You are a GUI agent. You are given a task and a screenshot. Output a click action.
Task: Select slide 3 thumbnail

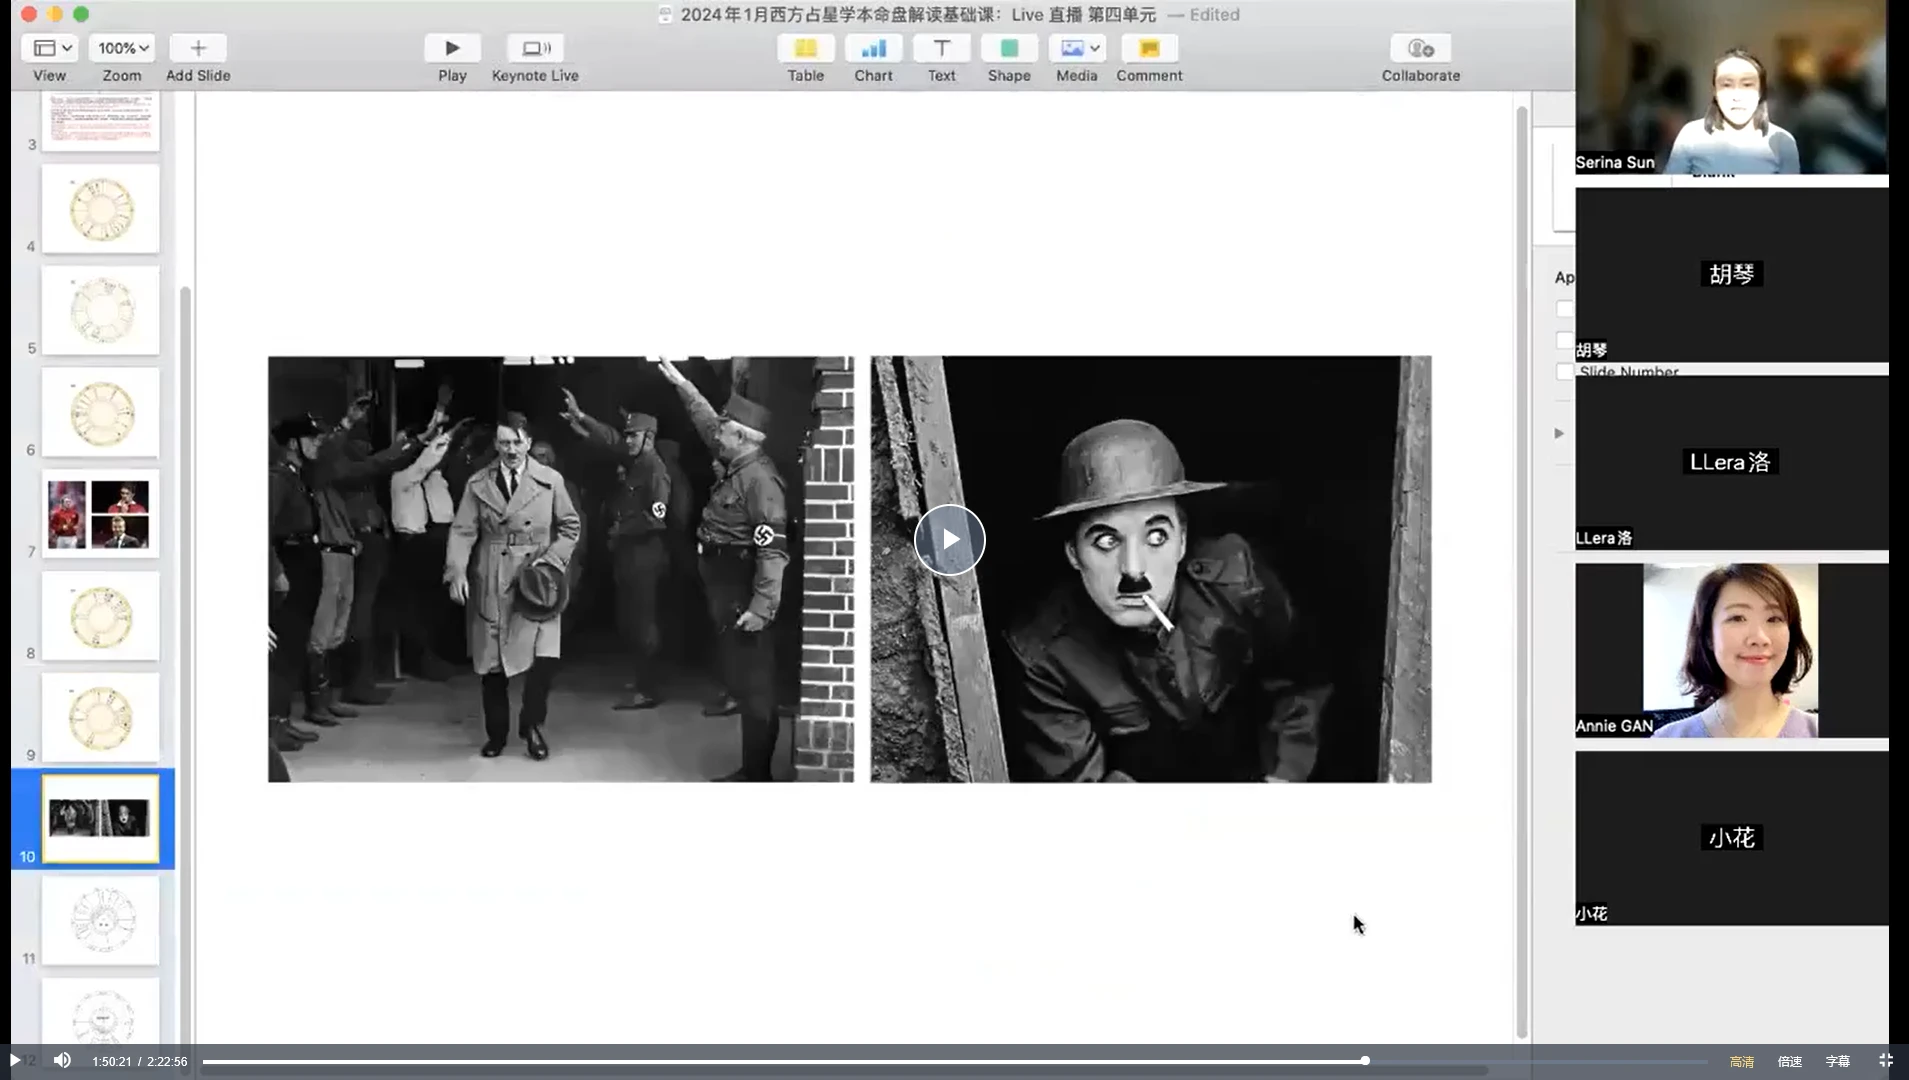pos(100,120)
